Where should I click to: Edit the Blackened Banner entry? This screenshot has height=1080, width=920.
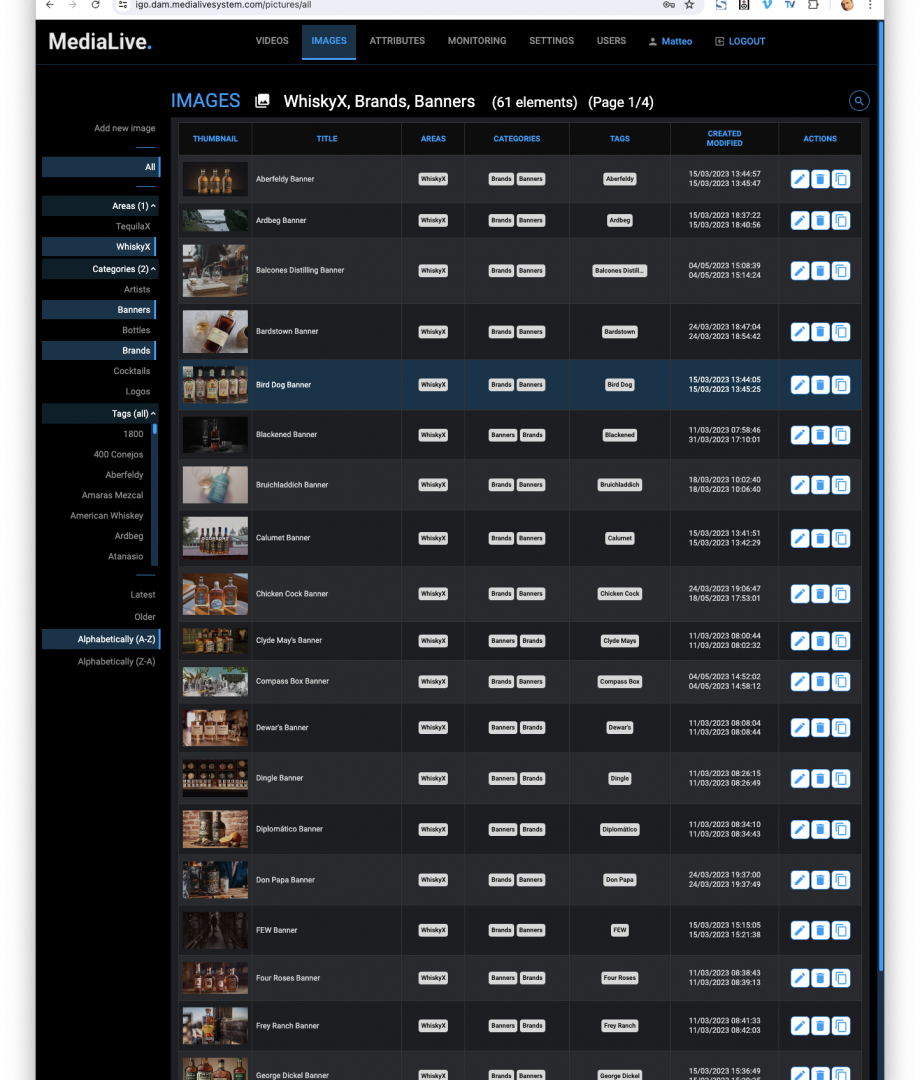pyautogui.click(x=799, y=435)
